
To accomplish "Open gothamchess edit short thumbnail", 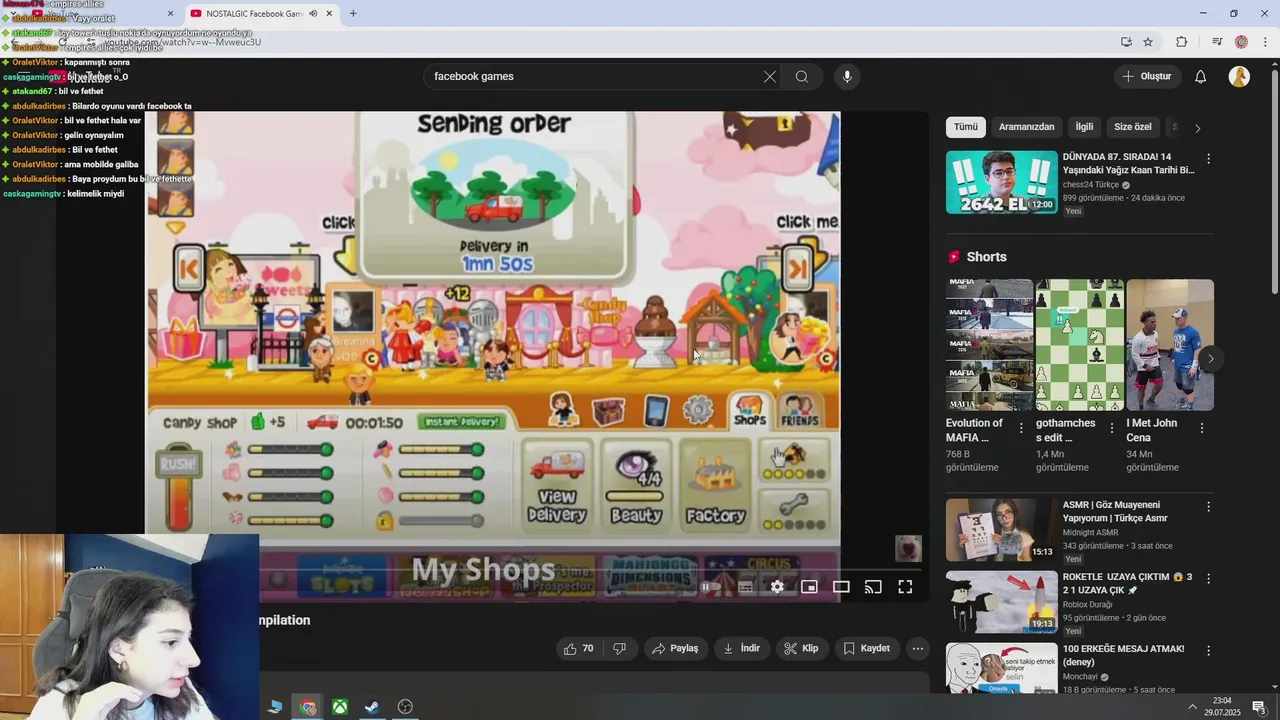I will pos(1080,345).
